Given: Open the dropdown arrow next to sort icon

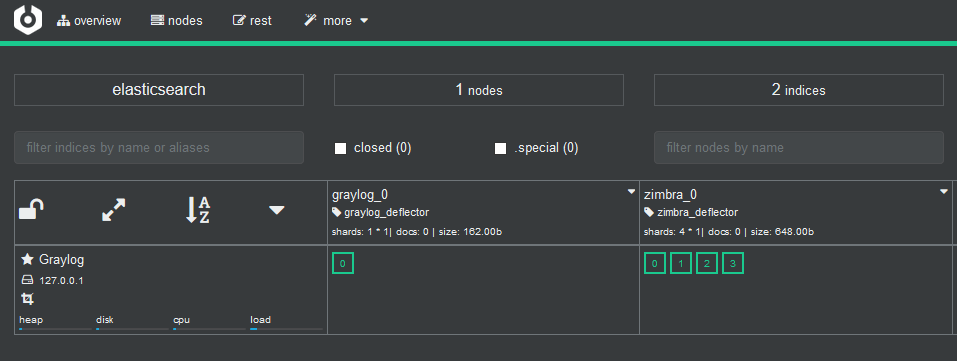Looking at the screenshot, I should click(277, 210).
